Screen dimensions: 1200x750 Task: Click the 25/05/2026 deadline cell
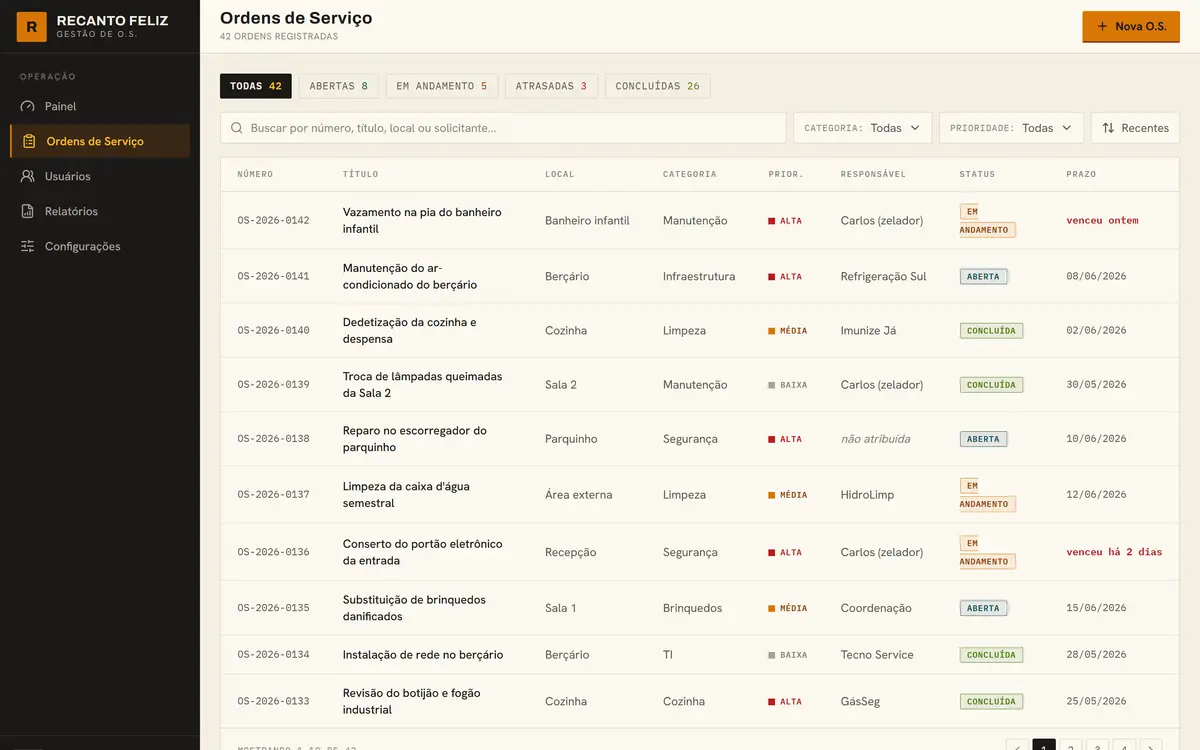pos(1096,702)
